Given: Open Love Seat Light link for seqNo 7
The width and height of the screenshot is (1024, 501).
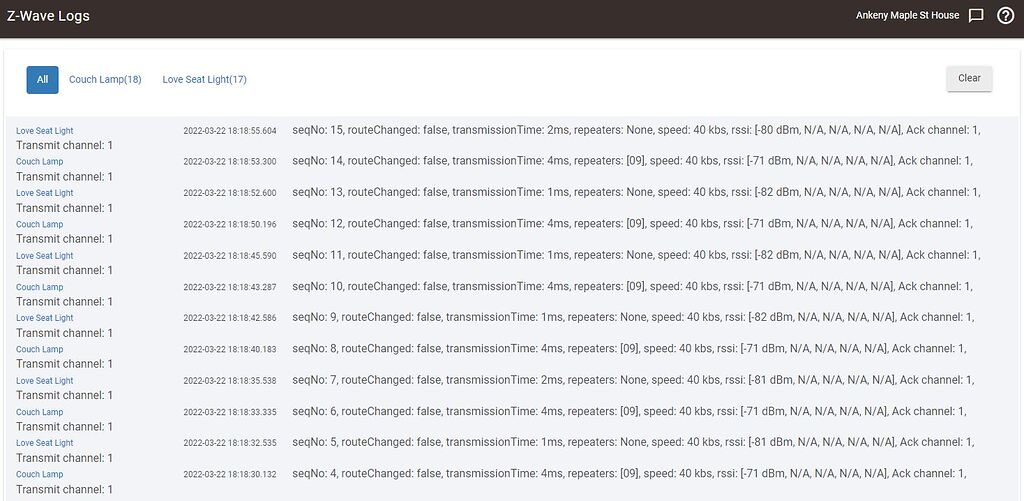Looking at the screenshot, I should tap(44, 380).
